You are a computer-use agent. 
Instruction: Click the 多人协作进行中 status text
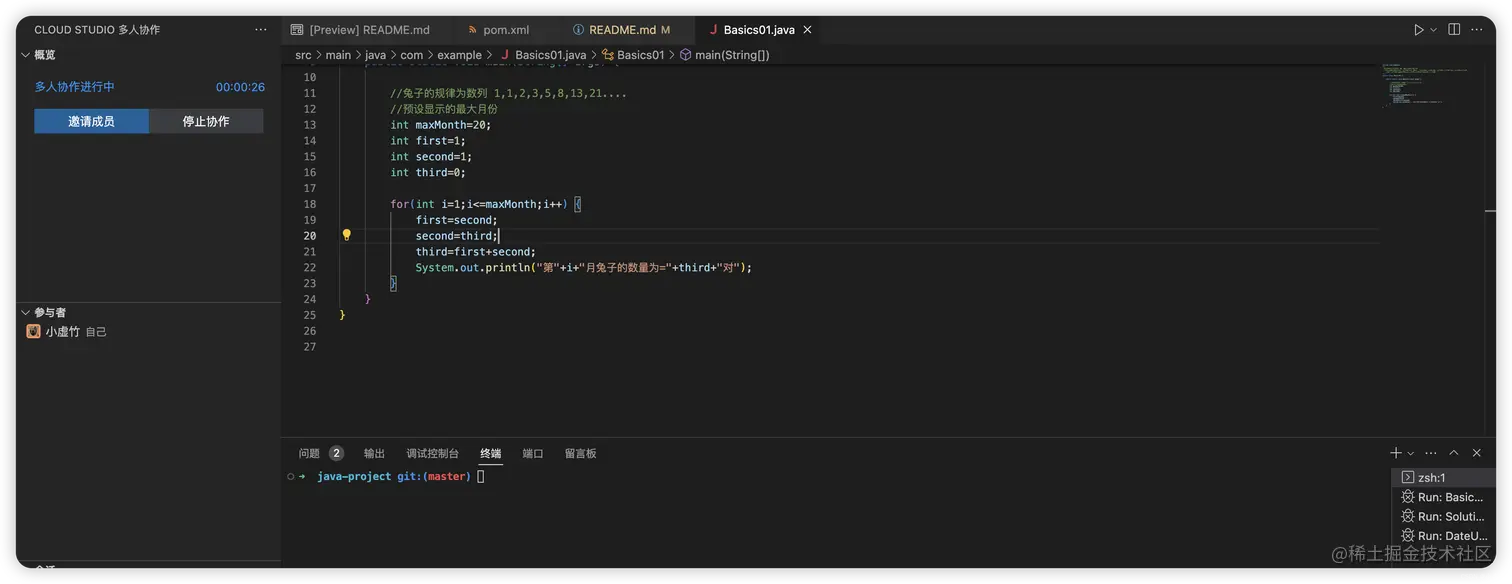[x=75, y=87]
